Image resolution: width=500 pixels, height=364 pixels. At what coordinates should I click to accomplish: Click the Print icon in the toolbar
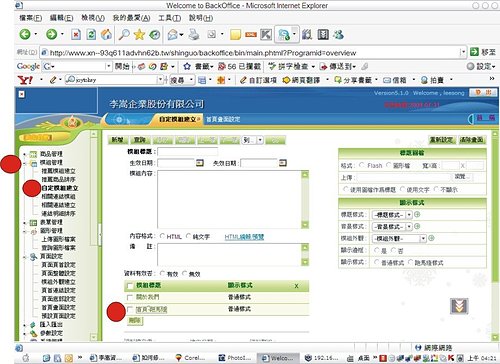click(194, 34)
